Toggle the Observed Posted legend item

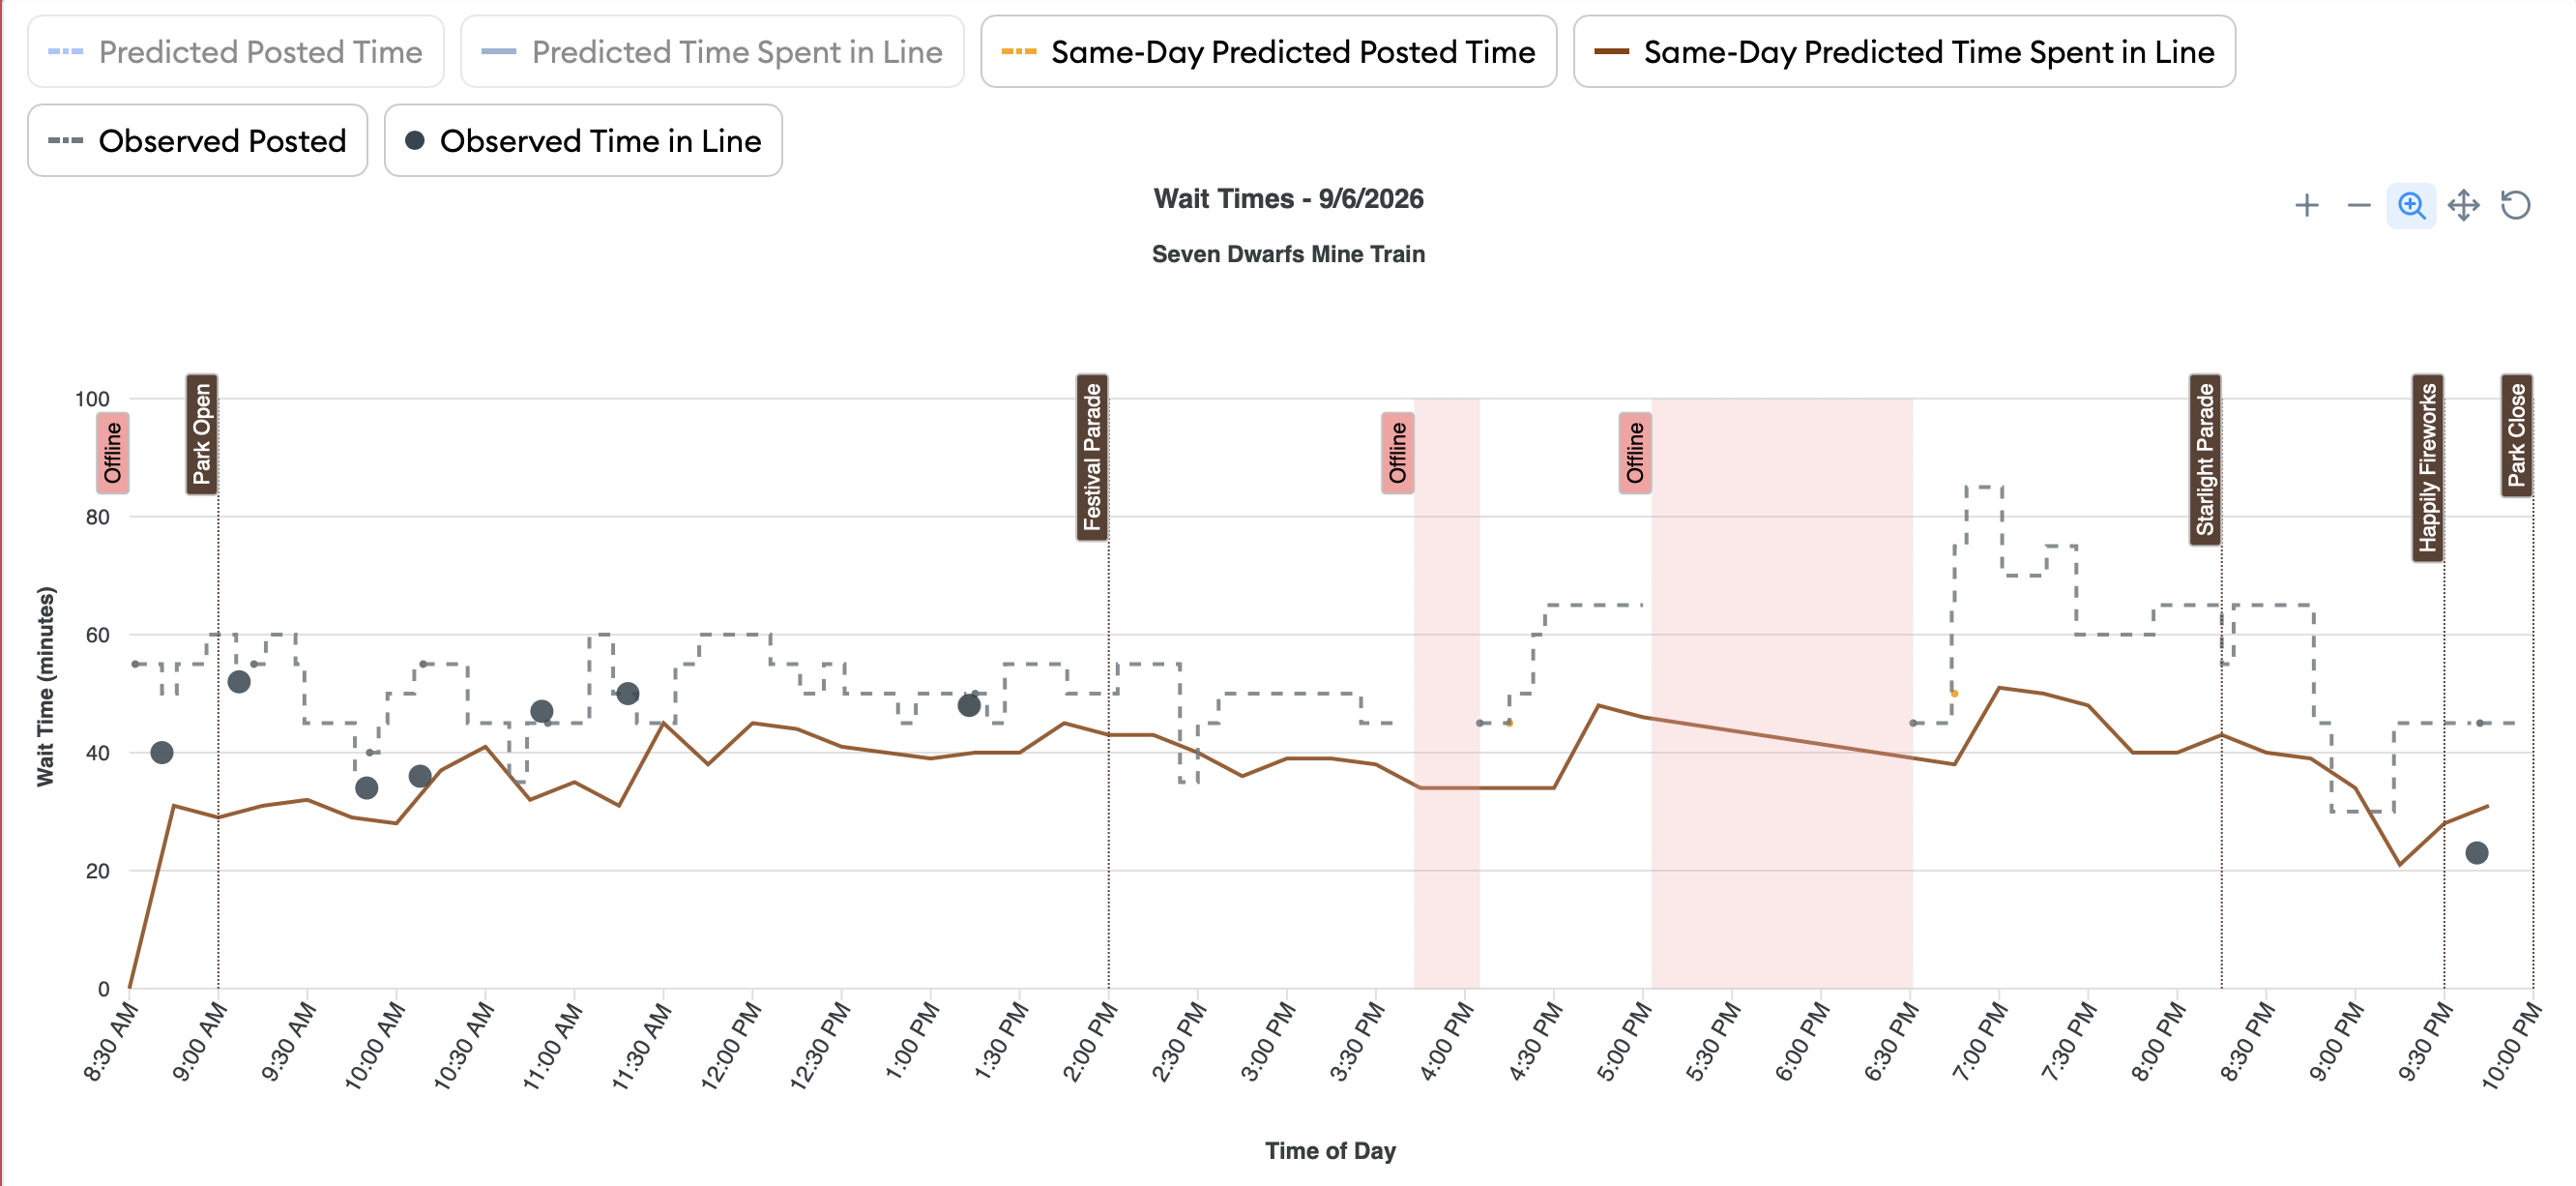point(198,140)
